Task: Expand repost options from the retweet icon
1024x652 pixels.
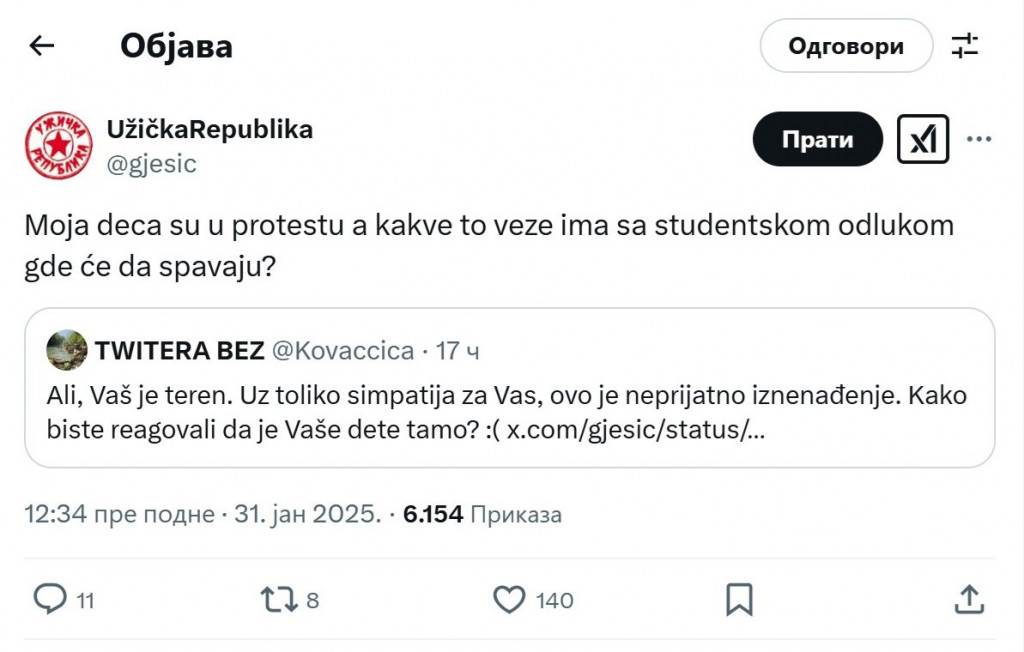Action: point(278,600)
